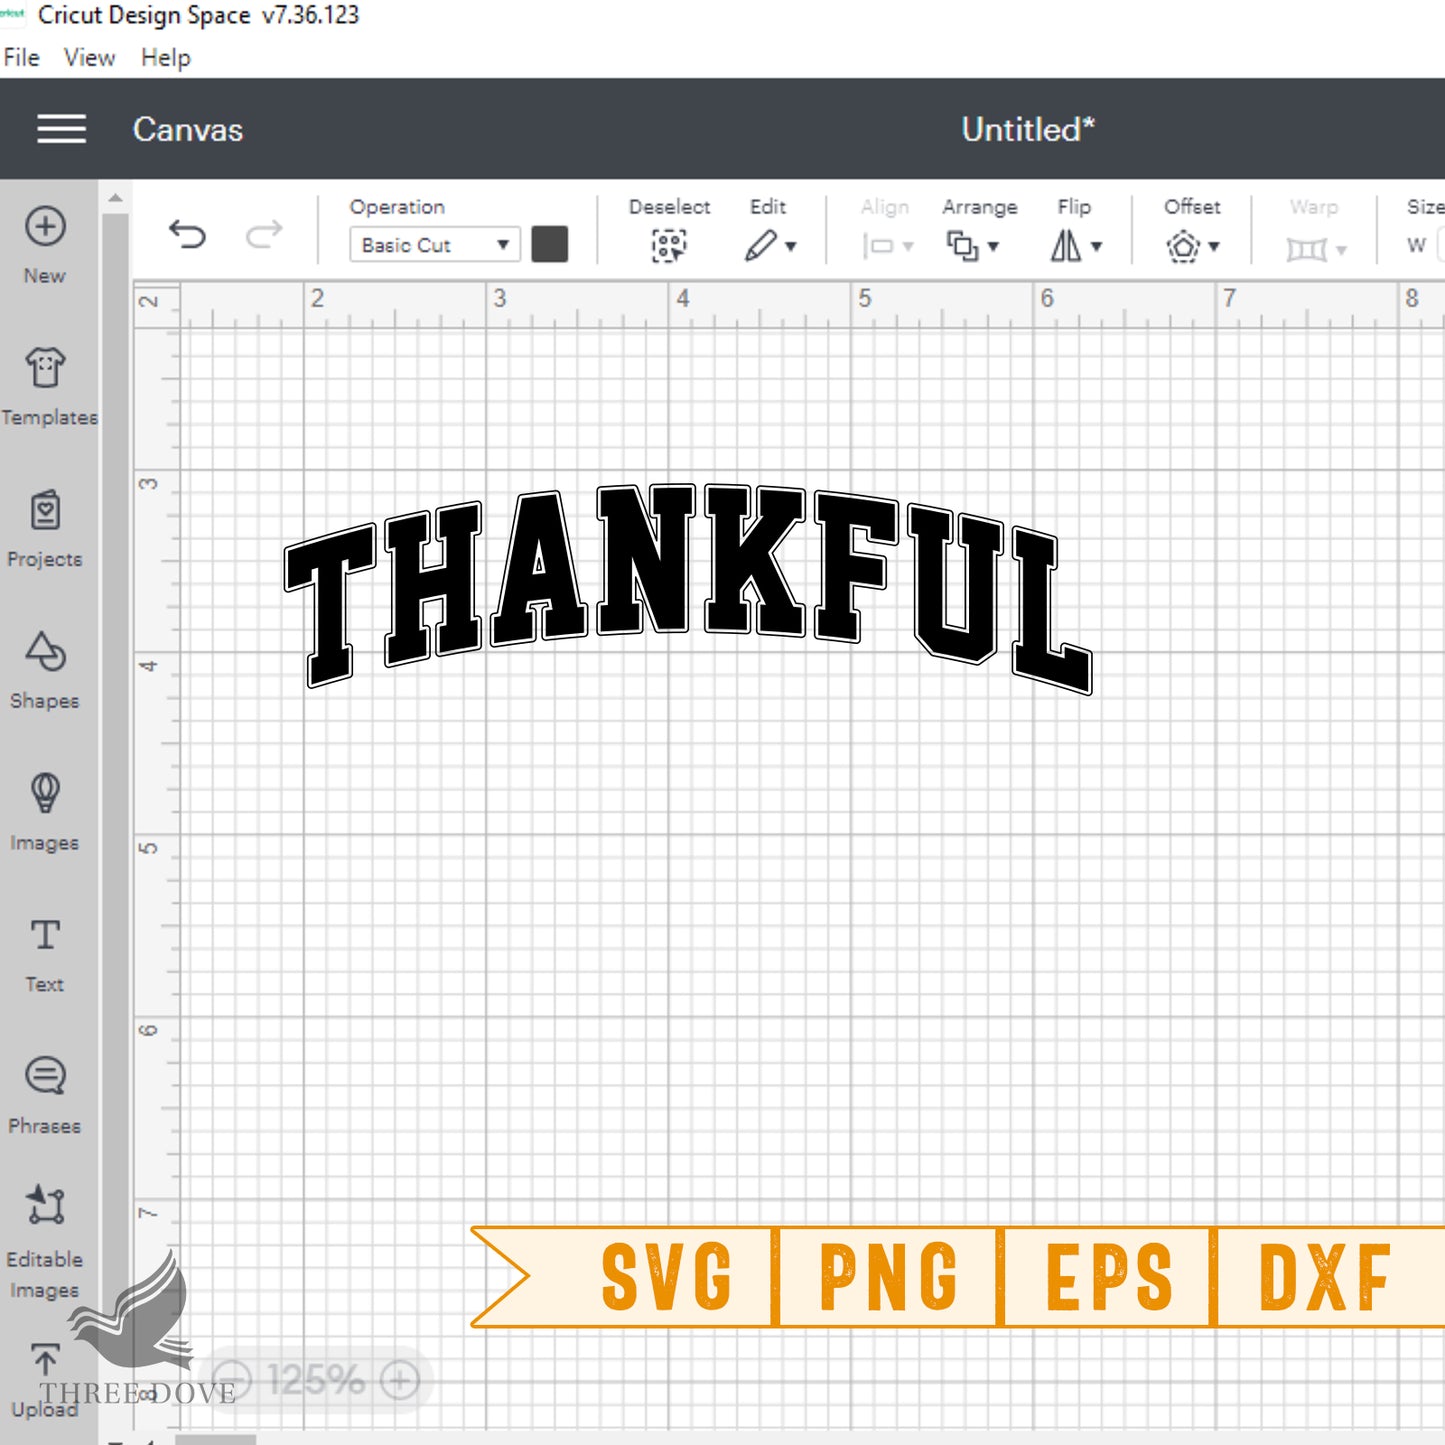1445x1445 pixels.
Task: Click the Deselect icon
Action: 669,245
